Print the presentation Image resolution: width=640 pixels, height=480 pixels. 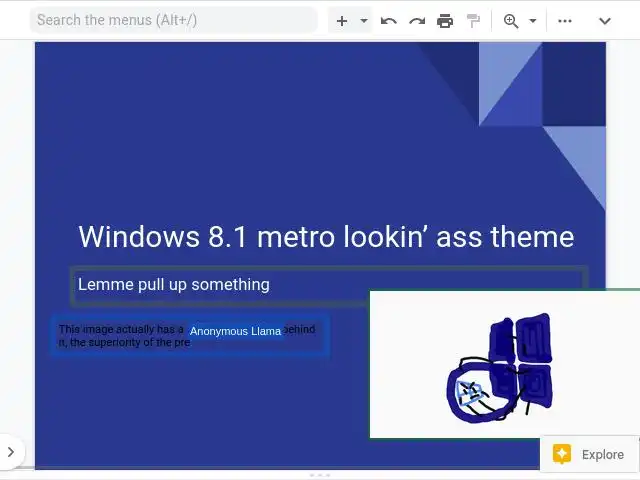[444, 20]
